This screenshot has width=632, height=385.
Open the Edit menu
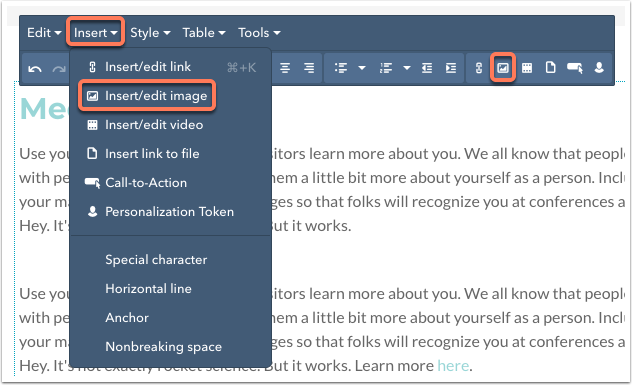[44, 33]
